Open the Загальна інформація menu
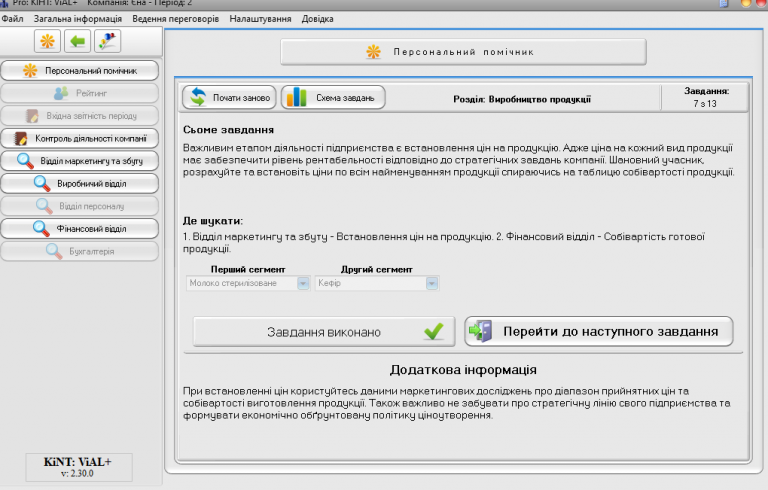 77,19
